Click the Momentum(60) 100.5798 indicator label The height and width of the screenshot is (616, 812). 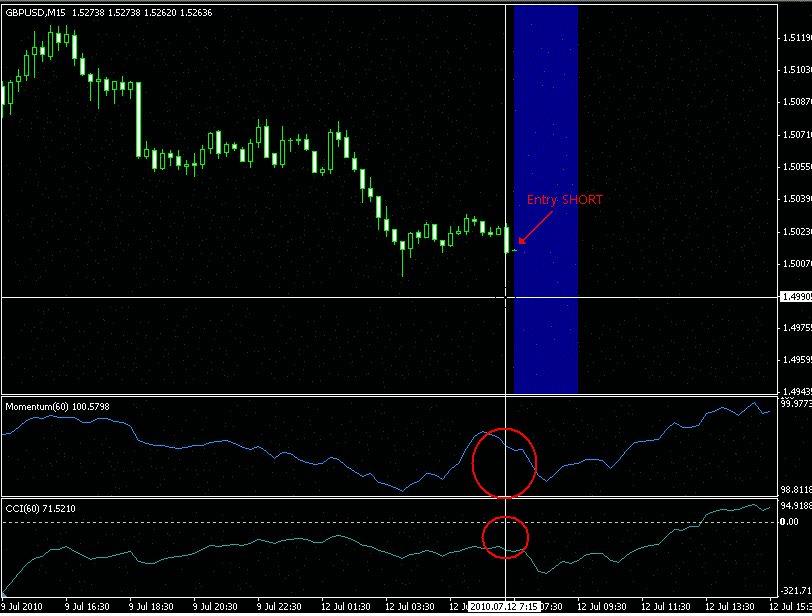pos(57,407)
